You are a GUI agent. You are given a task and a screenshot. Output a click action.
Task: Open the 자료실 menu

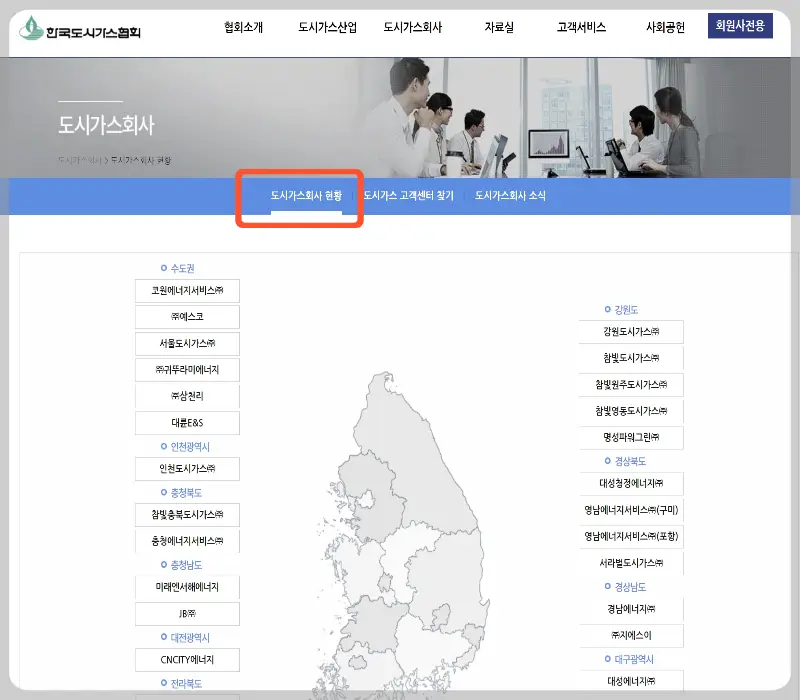pyautogui.click(x=499, y=27)
